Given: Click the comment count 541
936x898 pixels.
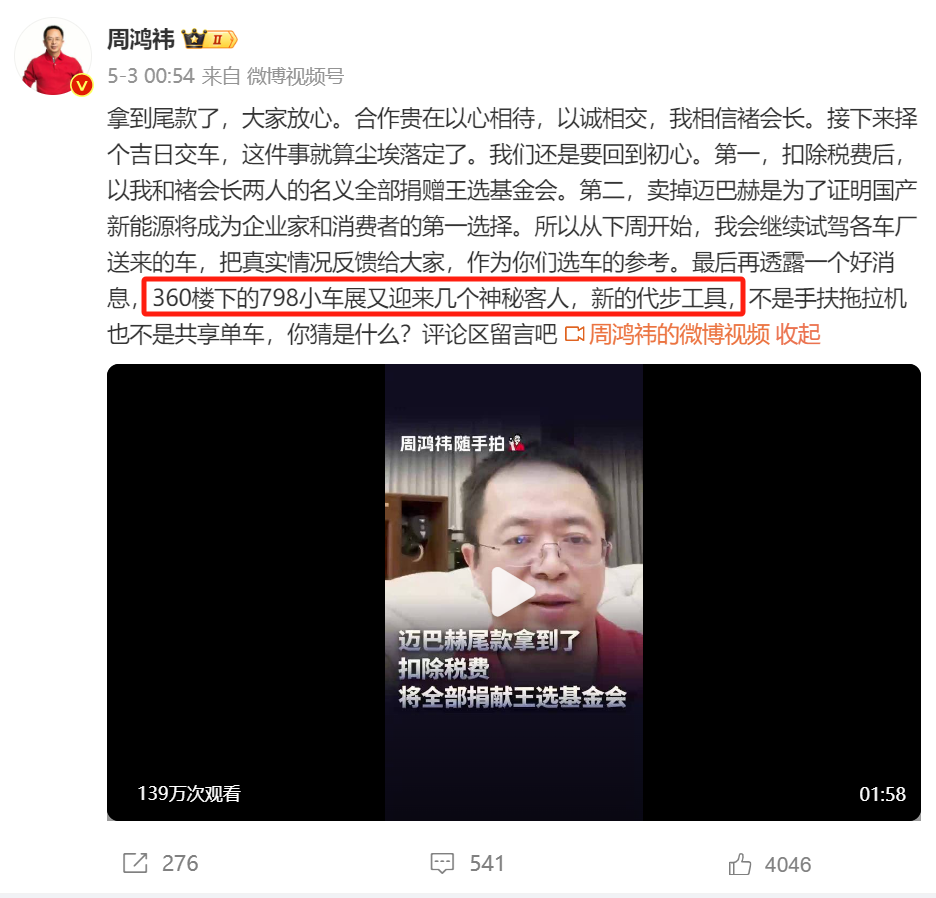Looking at the screenshot, I should click(487, 863).
